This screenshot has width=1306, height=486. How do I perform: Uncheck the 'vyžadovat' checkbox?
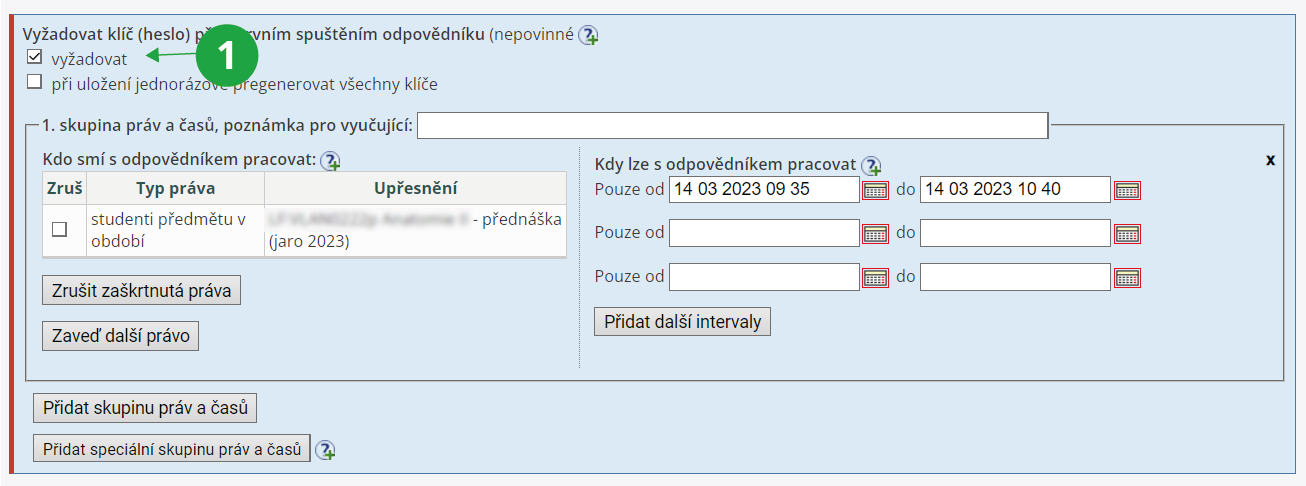coord(35,57)
